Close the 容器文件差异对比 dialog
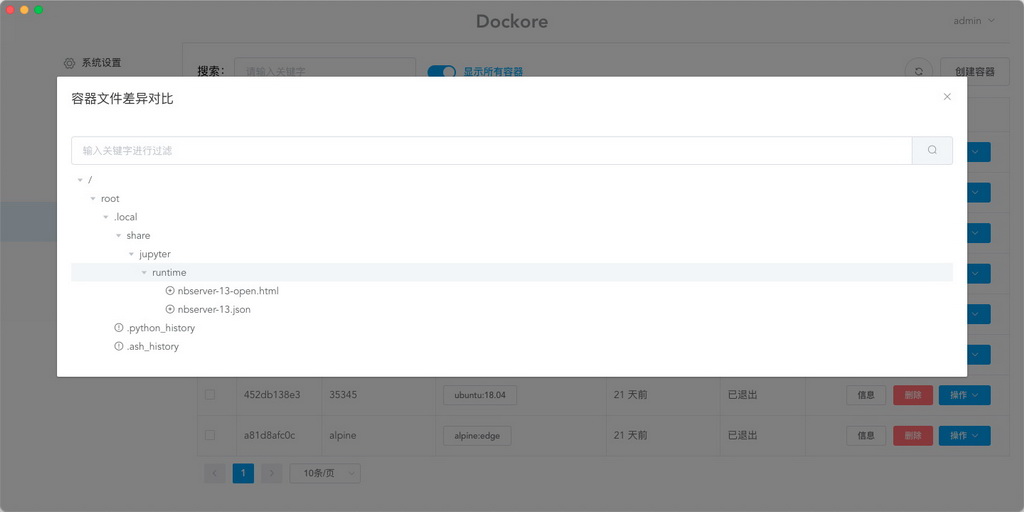 click(947, 97)
